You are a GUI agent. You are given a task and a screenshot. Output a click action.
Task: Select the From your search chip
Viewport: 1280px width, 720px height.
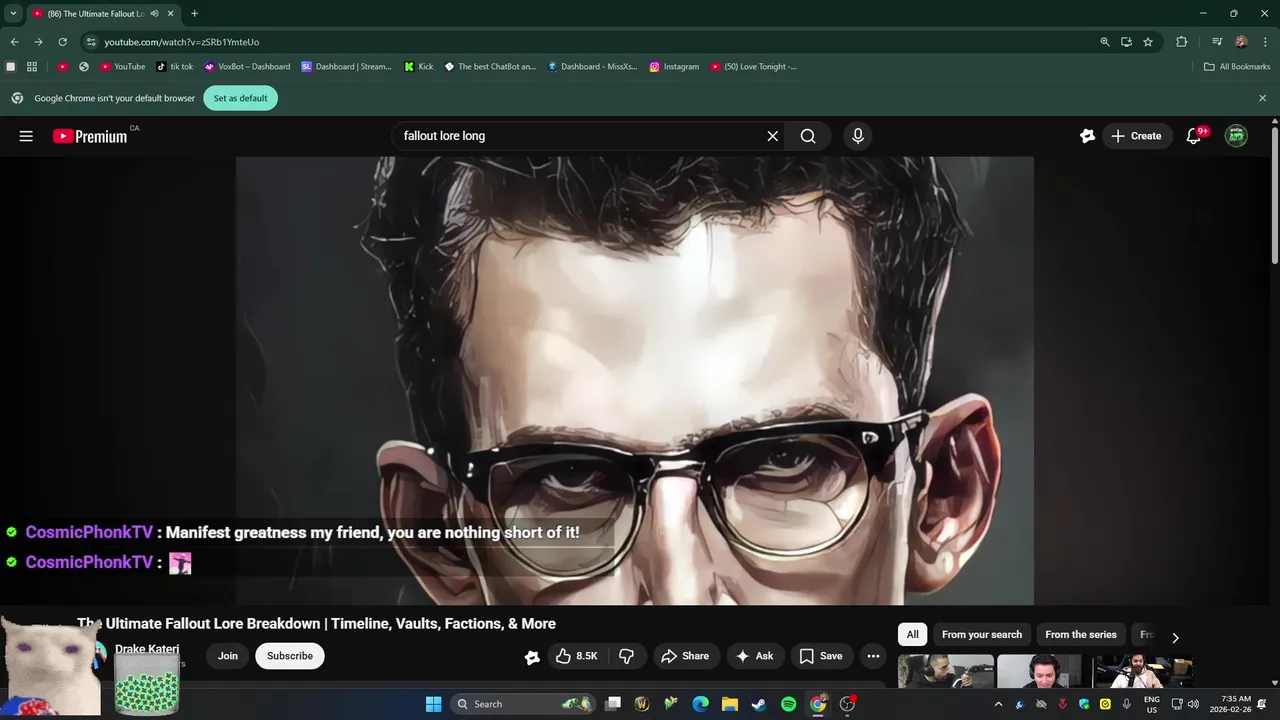pyautogui.click(x=982, y=635)
